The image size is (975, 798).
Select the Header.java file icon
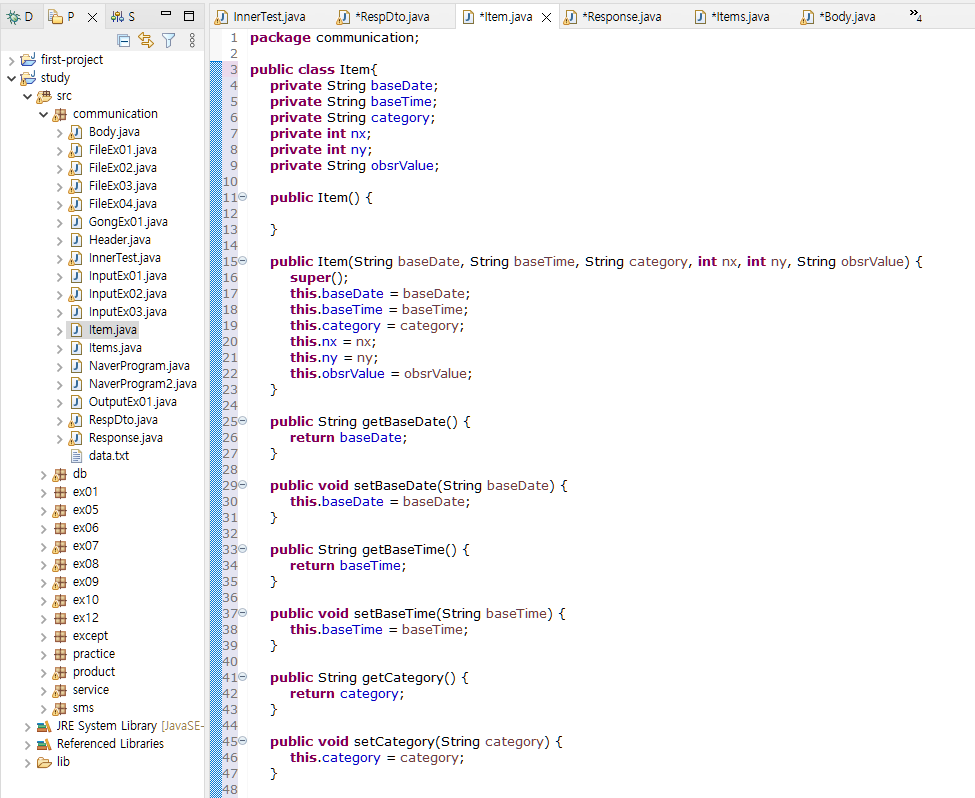coord(76,240)
